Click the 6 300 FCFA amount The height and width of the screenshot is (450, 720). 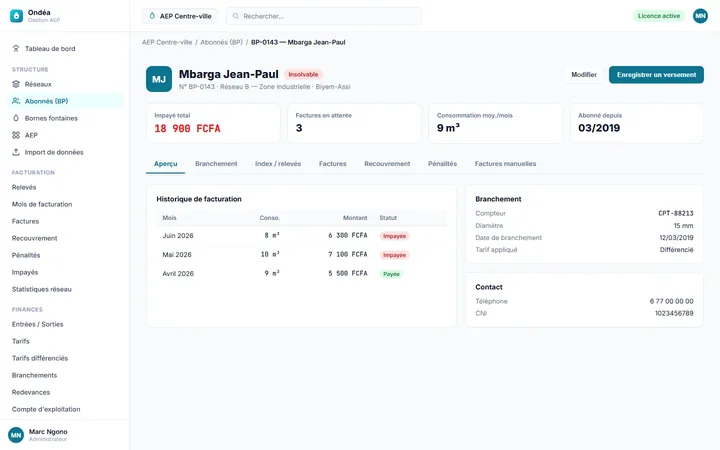coord(348,236)
